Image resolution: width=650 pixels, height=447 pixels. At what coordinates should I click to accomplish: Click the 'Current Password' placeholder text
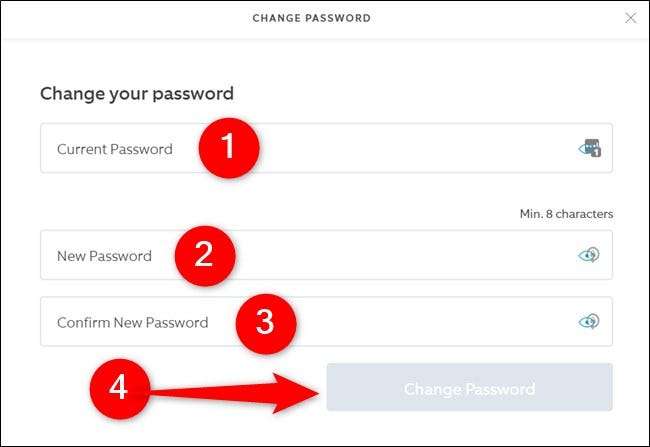coord(114,149)
